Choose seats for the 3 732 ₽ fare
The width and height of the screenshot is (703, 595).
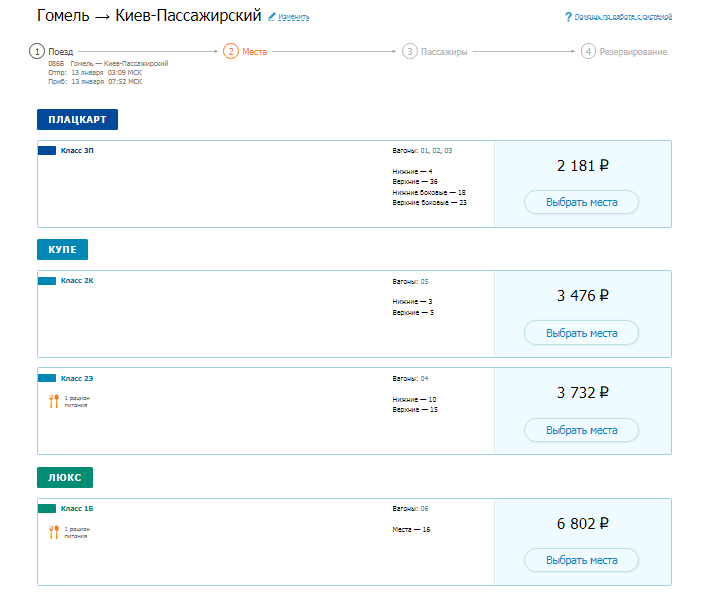581,430
